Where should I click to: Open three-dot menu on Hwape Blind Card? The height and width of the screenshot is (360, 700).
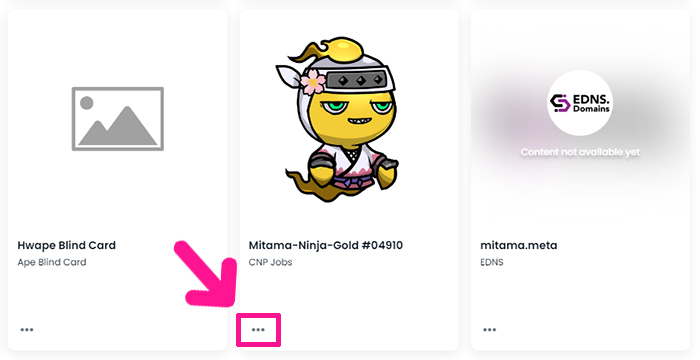tap(27, 330)
